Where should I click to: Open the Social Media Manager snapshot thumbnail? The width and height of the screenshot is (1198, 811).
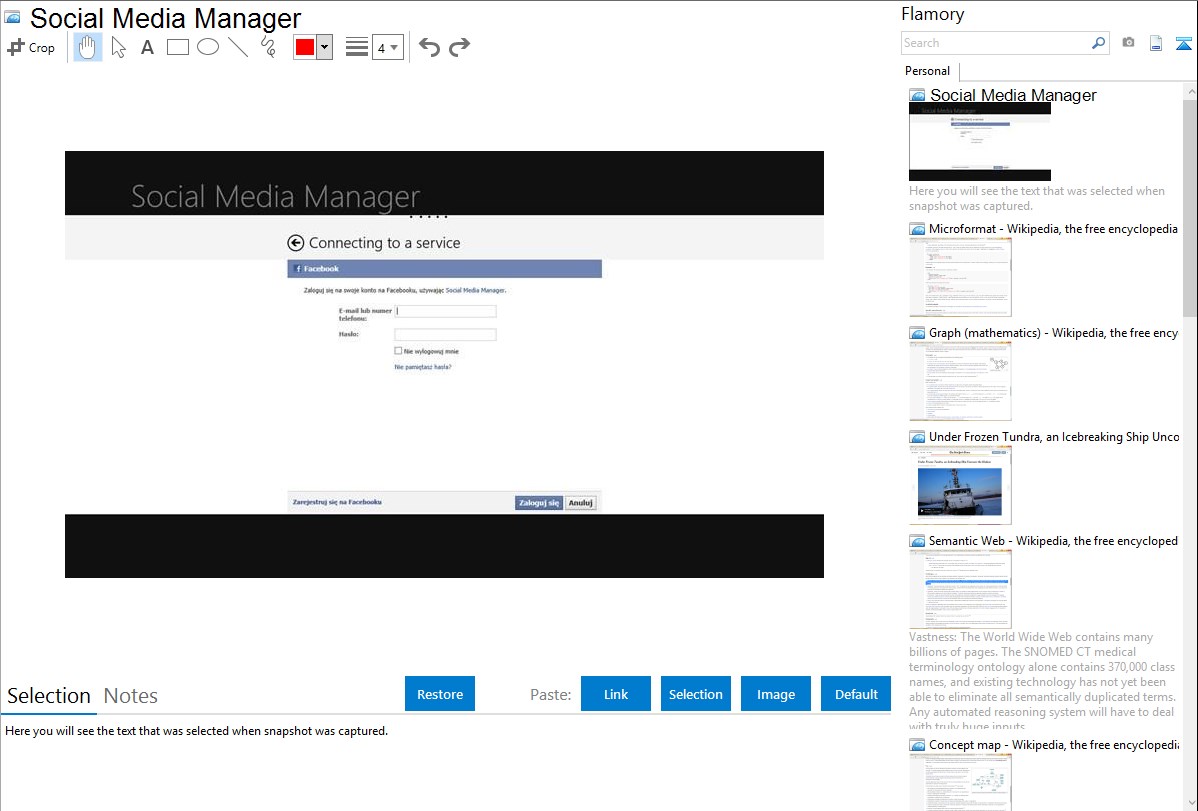point(980,143)
